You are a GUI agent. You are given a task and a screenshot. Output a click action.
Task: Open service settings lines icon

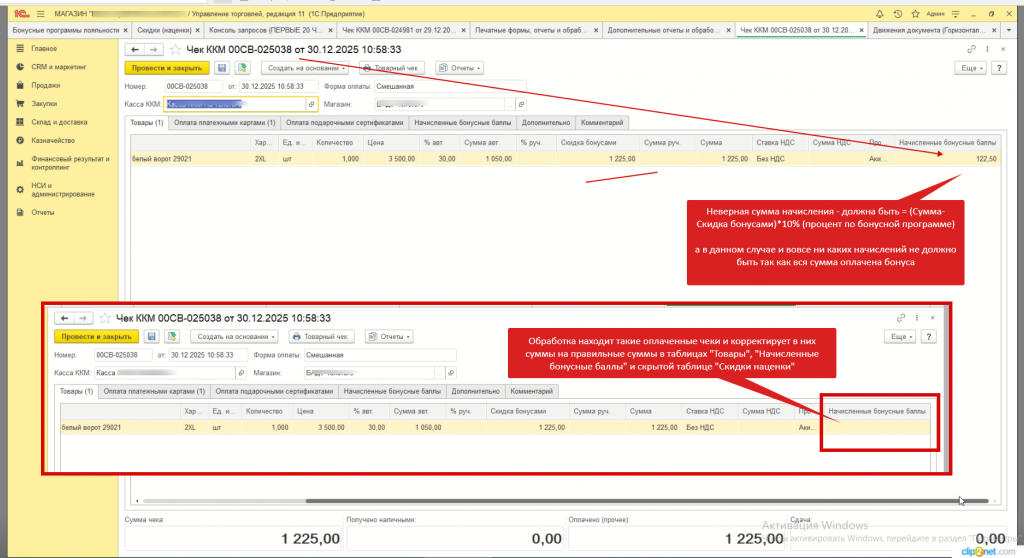pyautogui.click(x=955, y=14)
